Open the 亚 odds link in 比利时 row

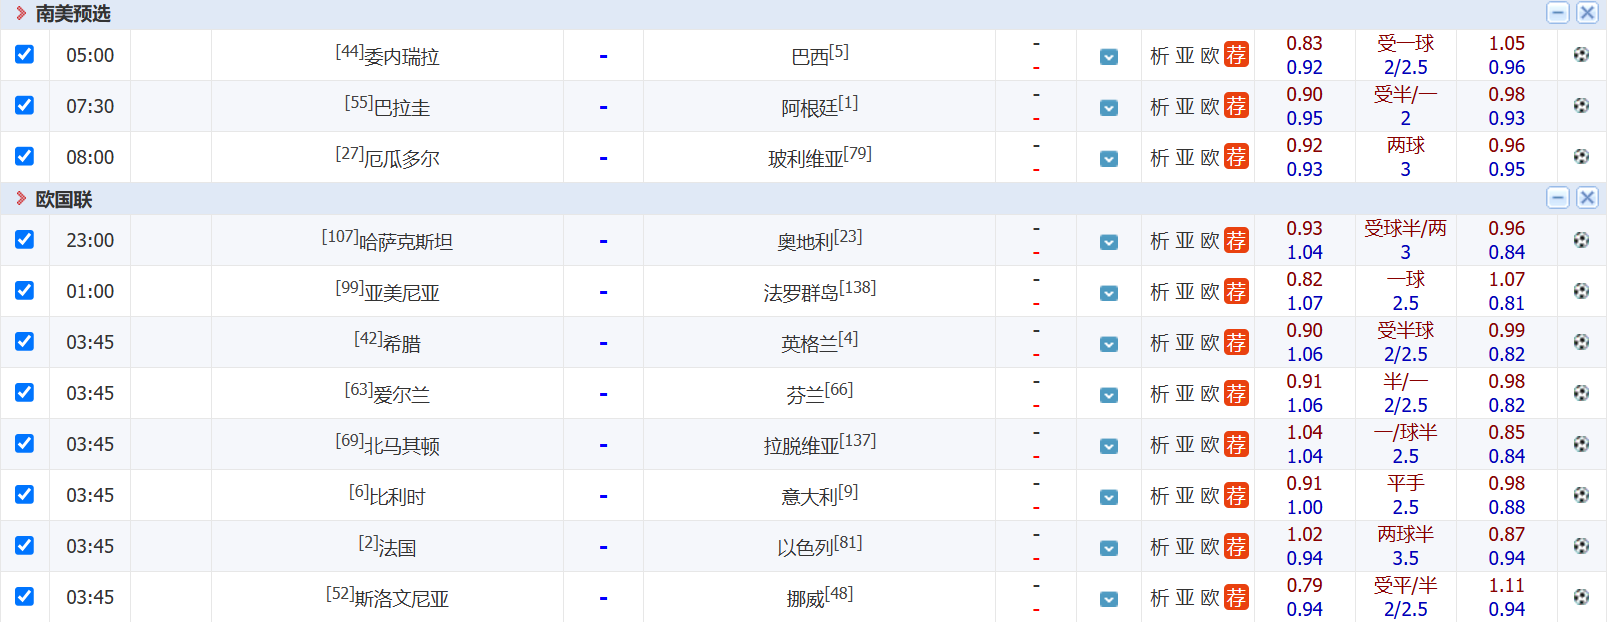[x=1184, y=495]
